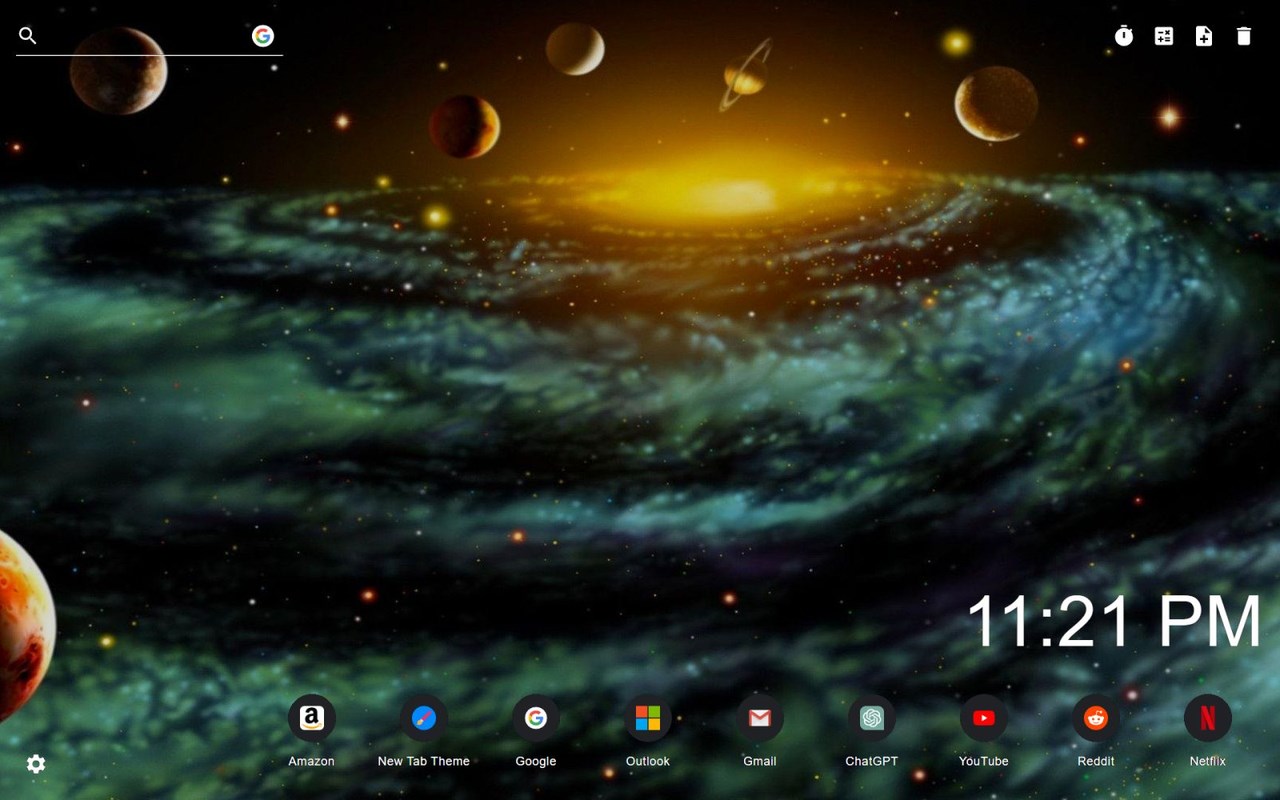
Task: Click the Outlook text label
Action: (648, 761)
